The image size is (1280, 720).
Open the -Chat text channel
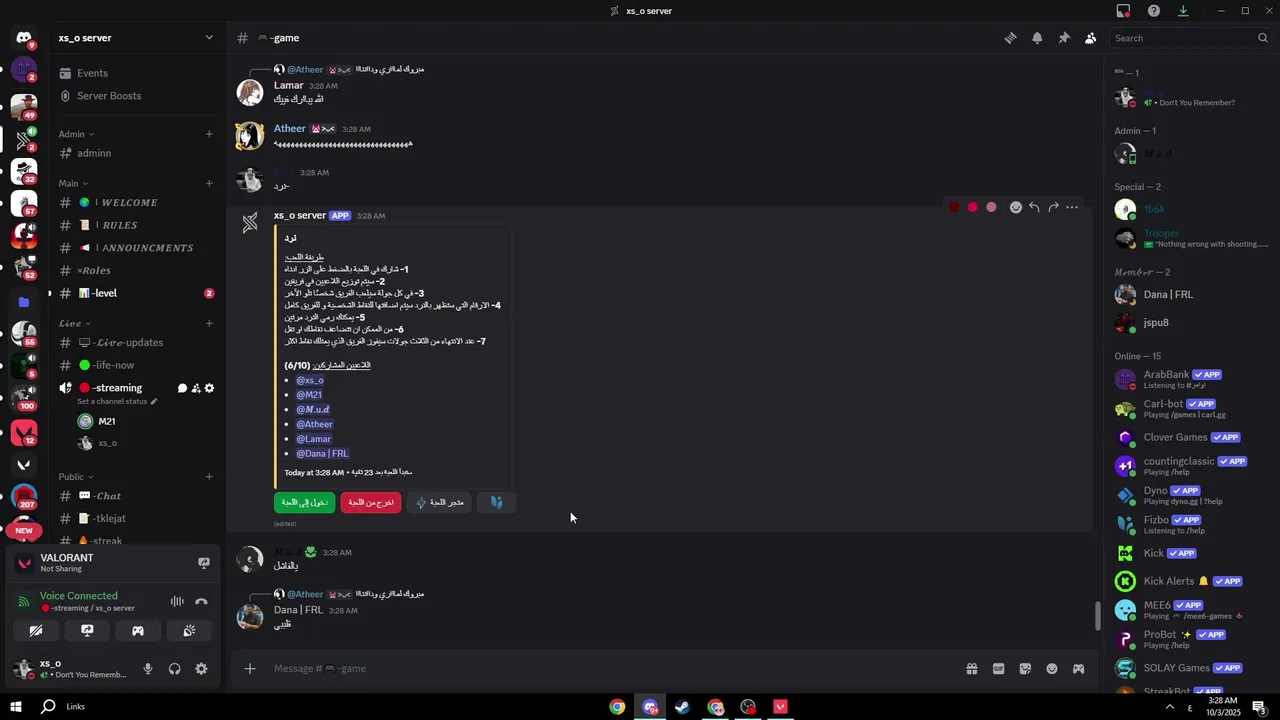135,496
